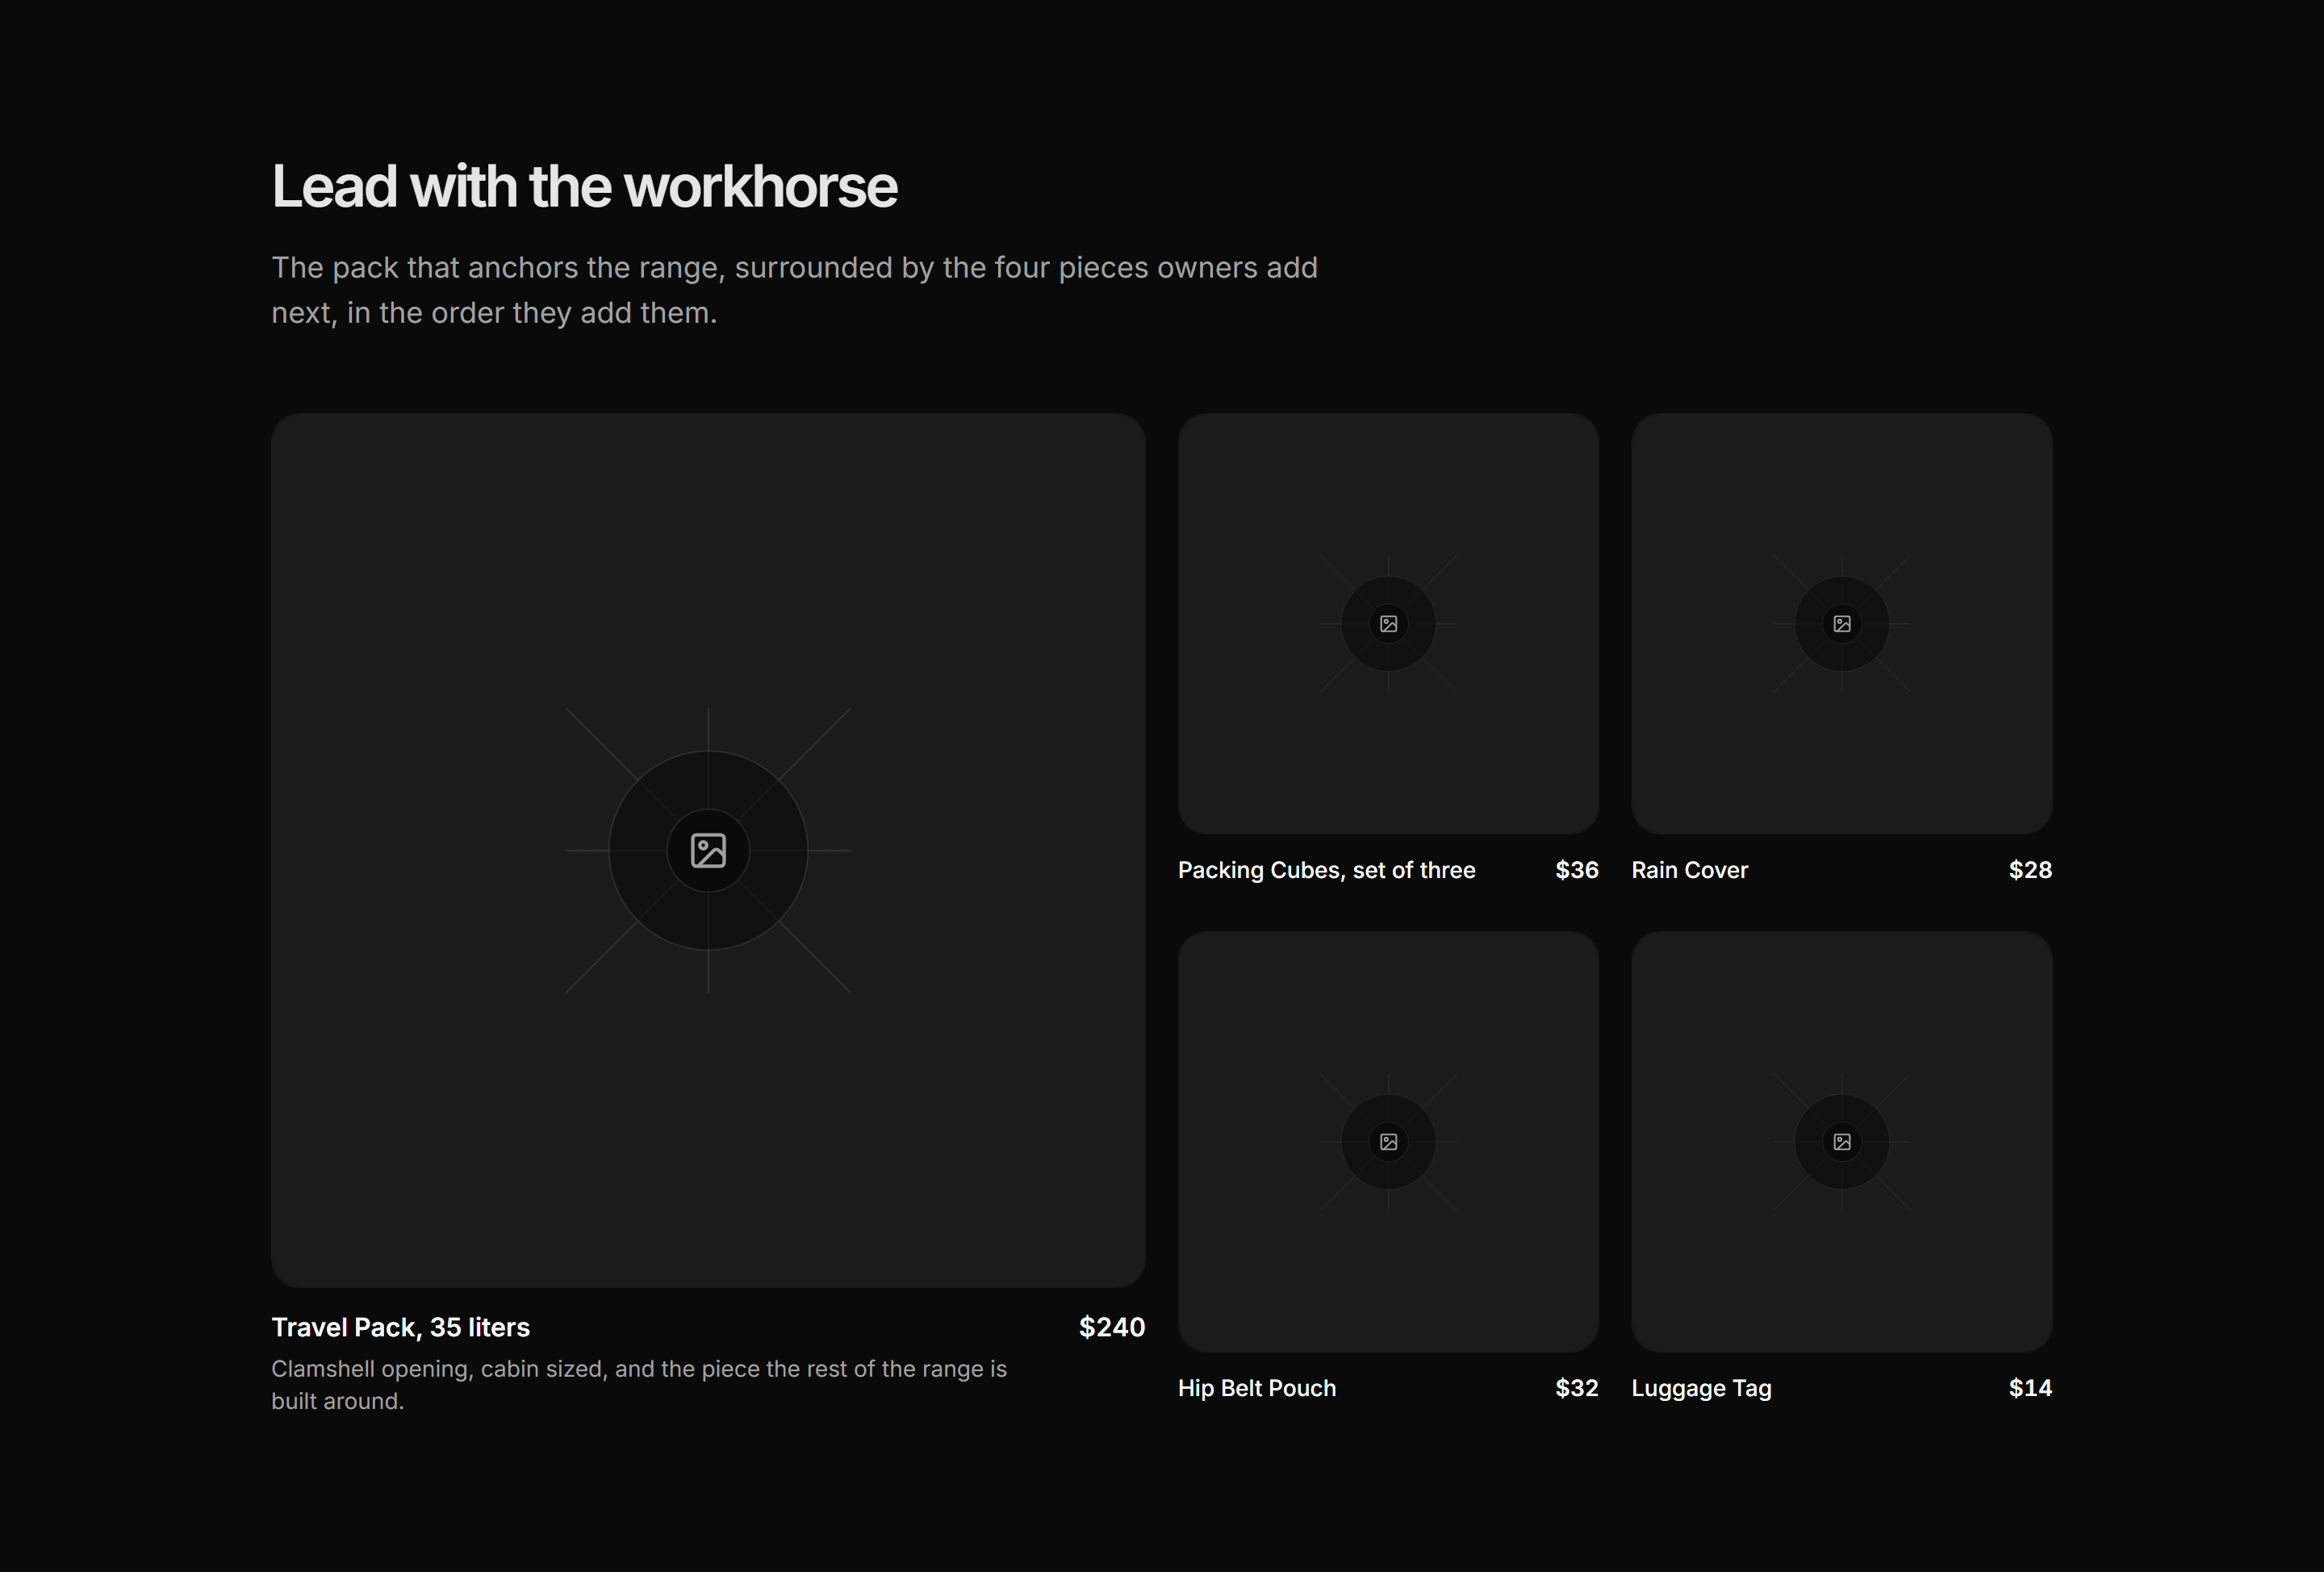Click the $32 price
Screen dimensions: 2324x1572
(x=1577, y=1388)
